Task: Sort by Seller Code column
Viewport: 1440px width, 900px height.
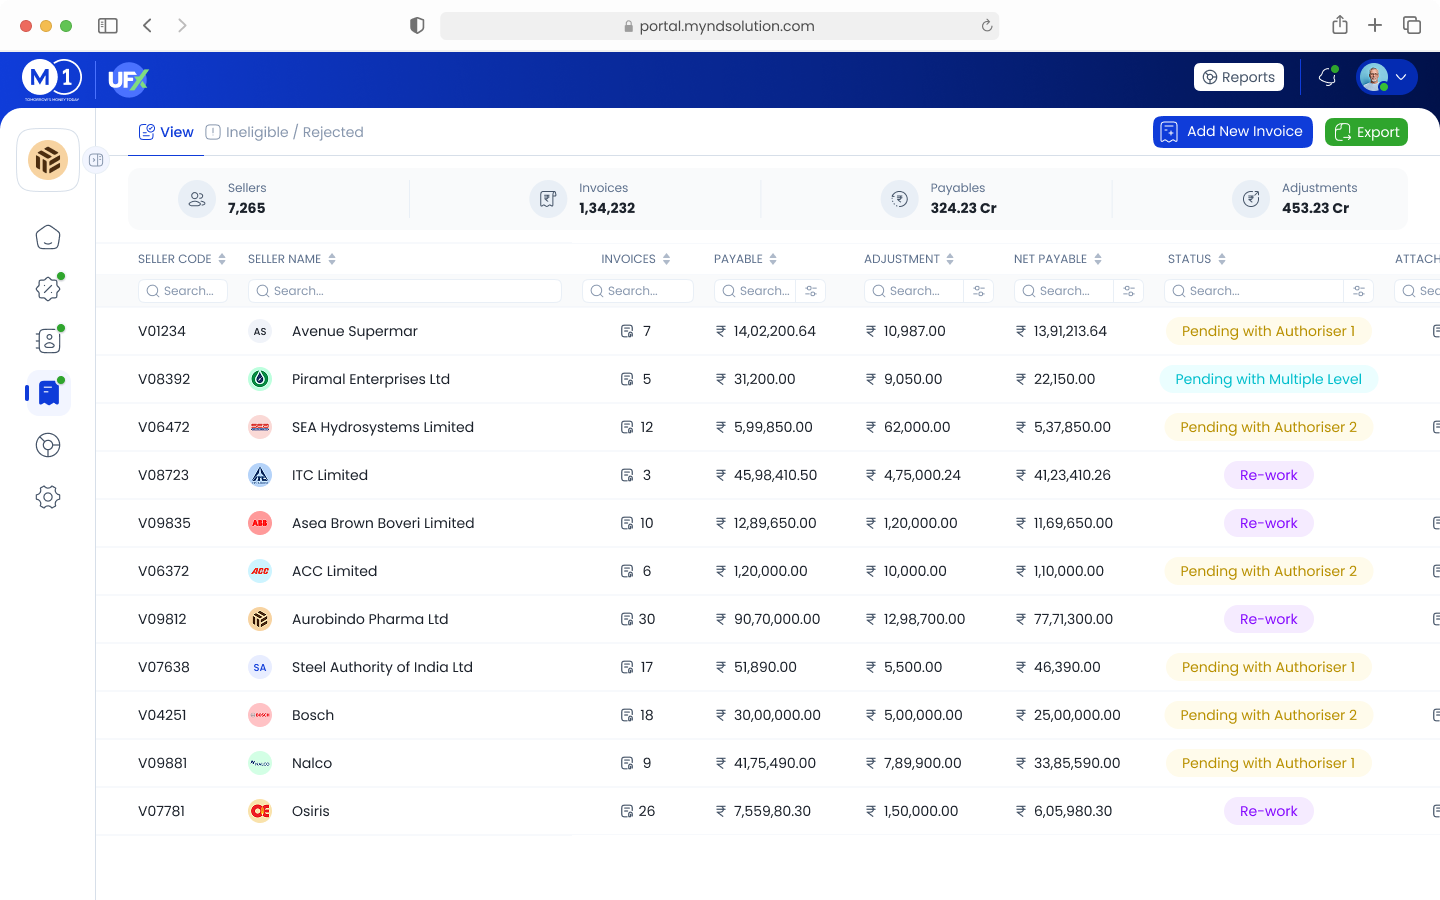Action: point(222,259)
